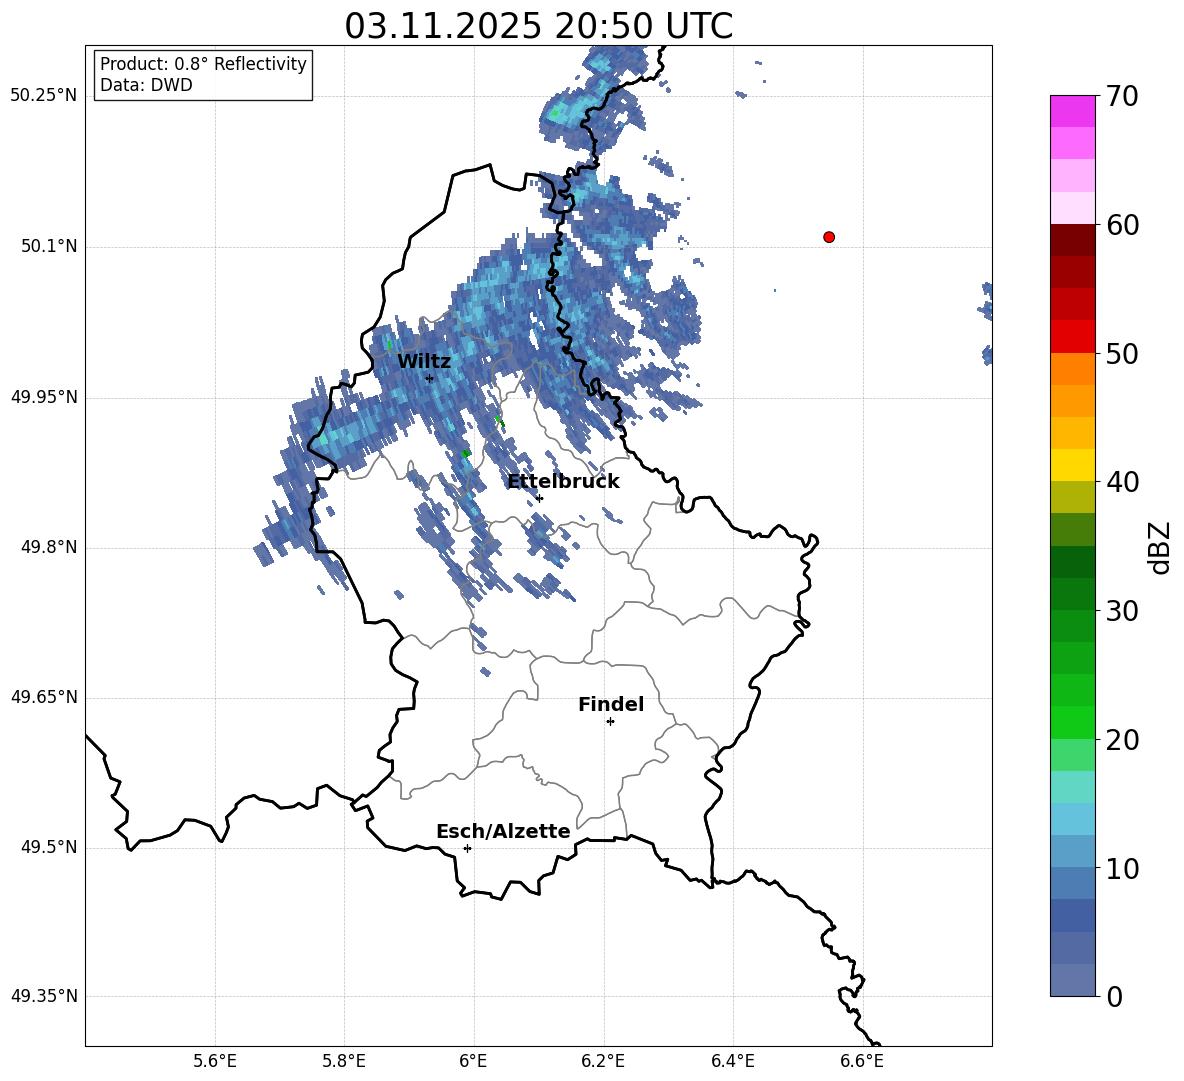Click the Ettelbruck city label
This screenshot has width=1184, height=1081.
click(563, 482)
